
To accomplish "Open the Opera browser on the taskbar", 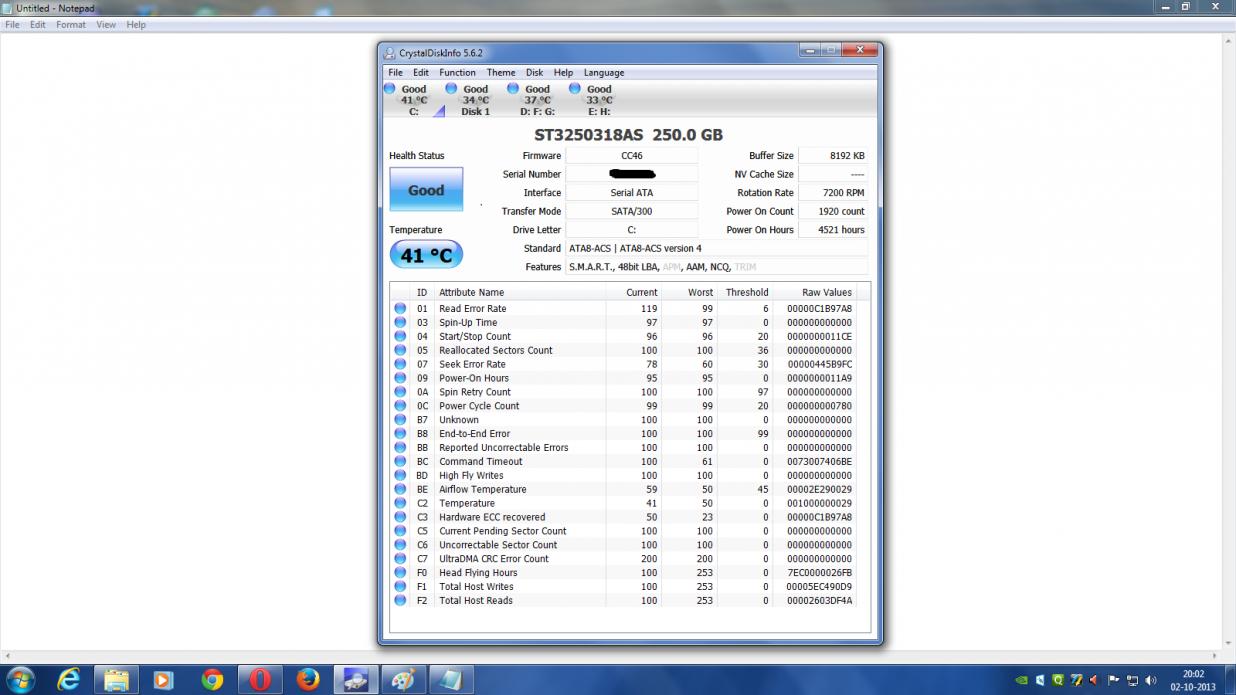I will point(260,680).
